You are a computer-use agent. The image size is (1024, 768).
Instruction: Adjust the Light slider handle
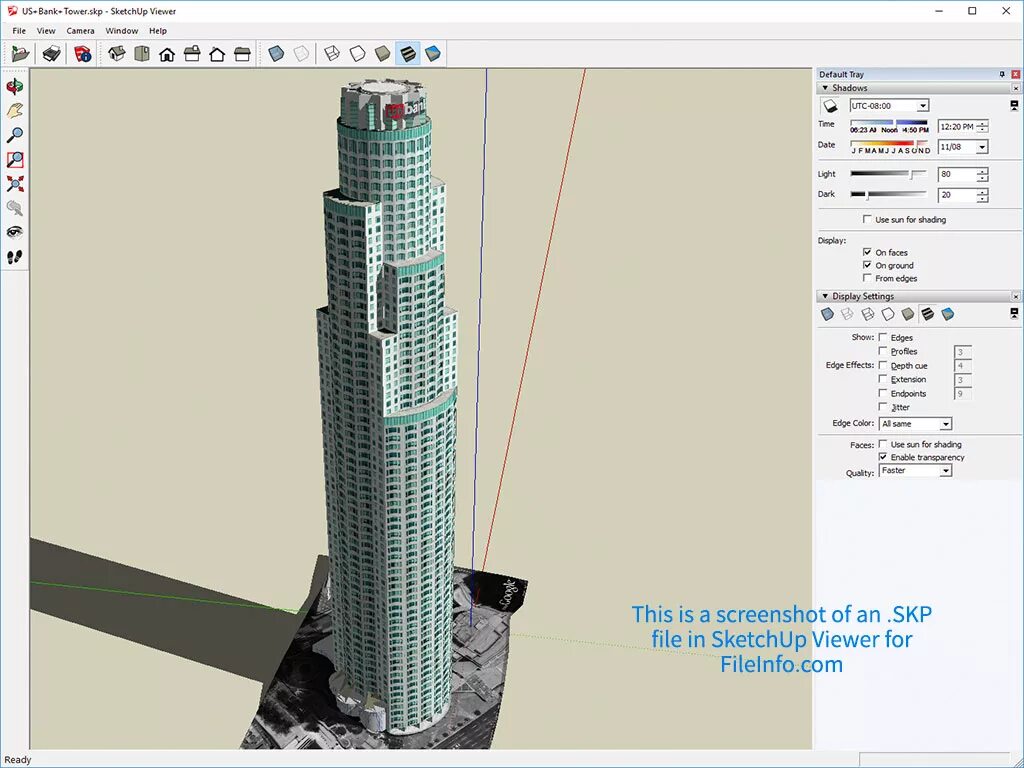(x=914, y=174)
